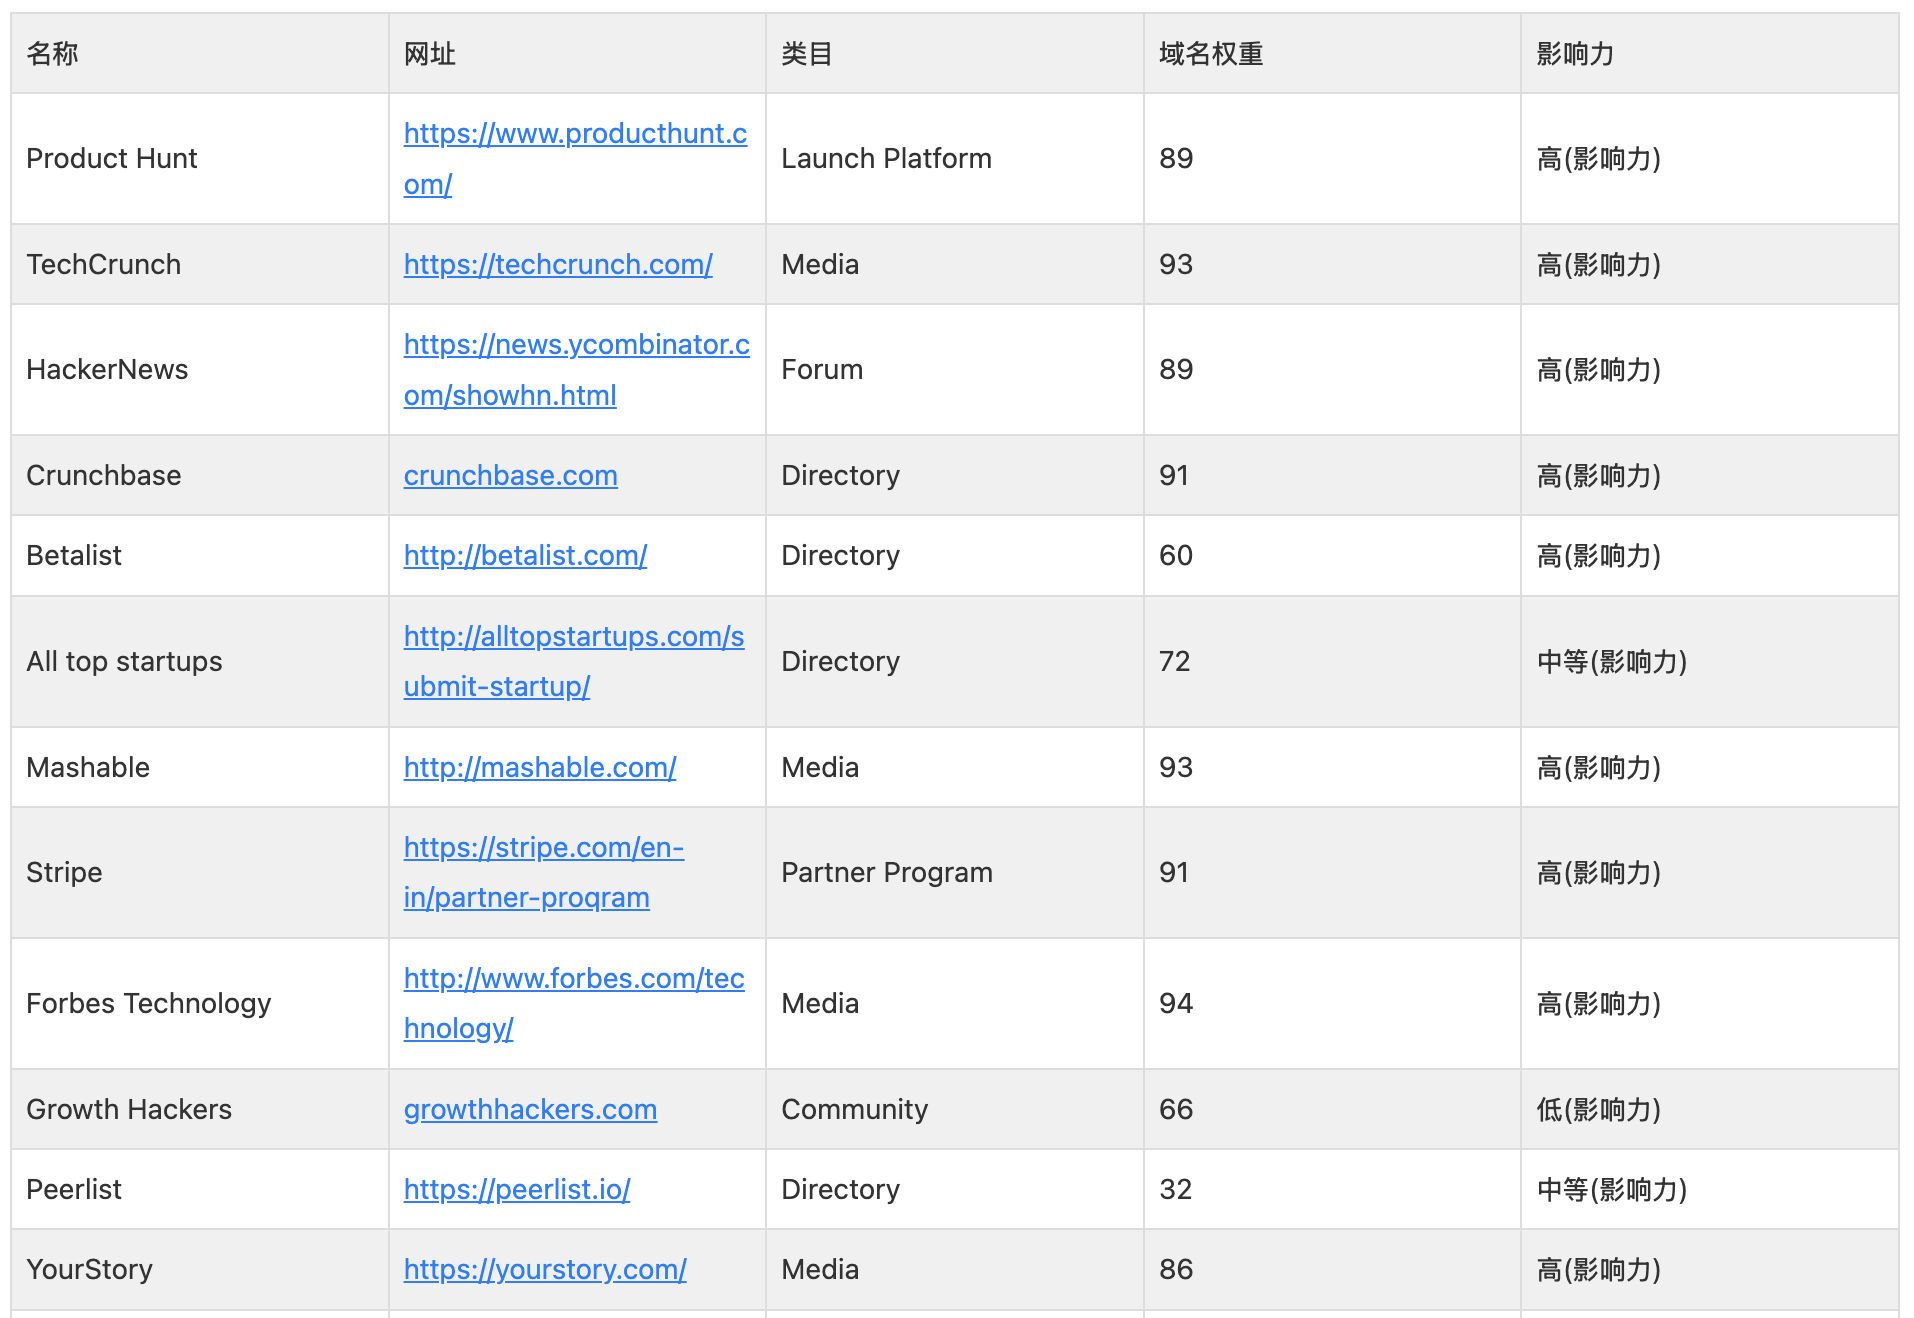Select the Product Hunt name cell
The width and height of the screenshot is (1914, 1318).
[x=200, y=158]
